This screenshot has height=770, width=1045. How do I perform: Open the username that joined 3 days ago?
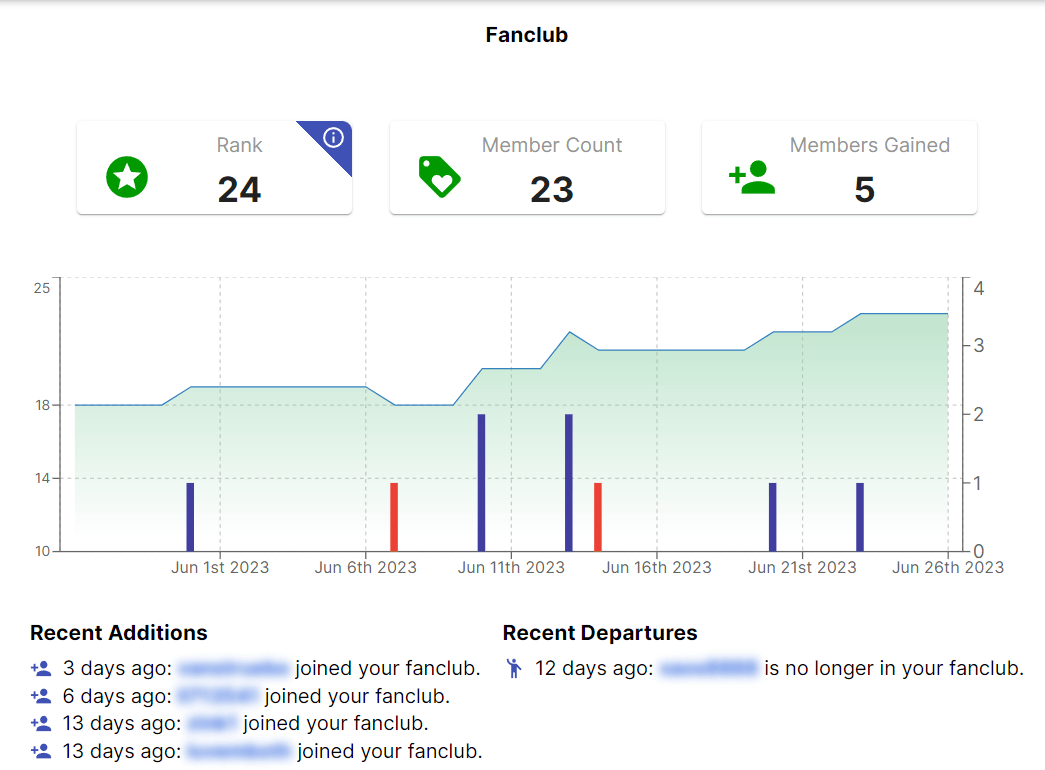[x=234, y=668]
